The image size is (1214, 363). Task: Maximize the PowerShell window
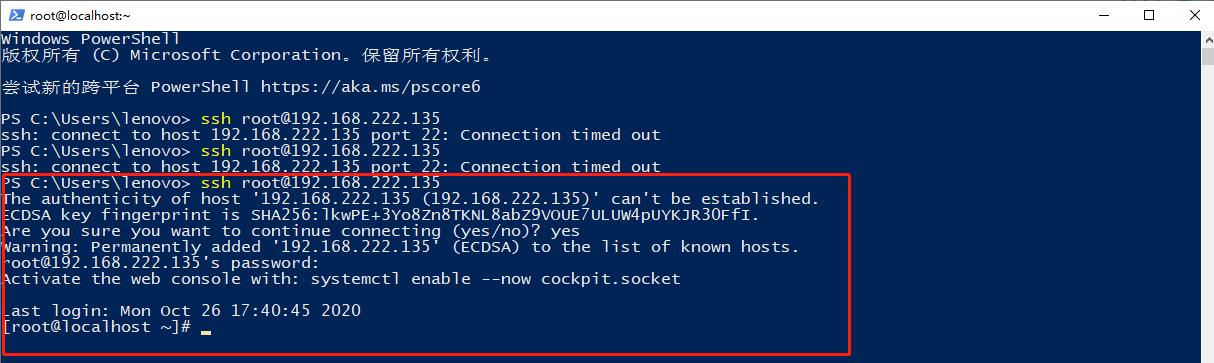point(1148,16)
